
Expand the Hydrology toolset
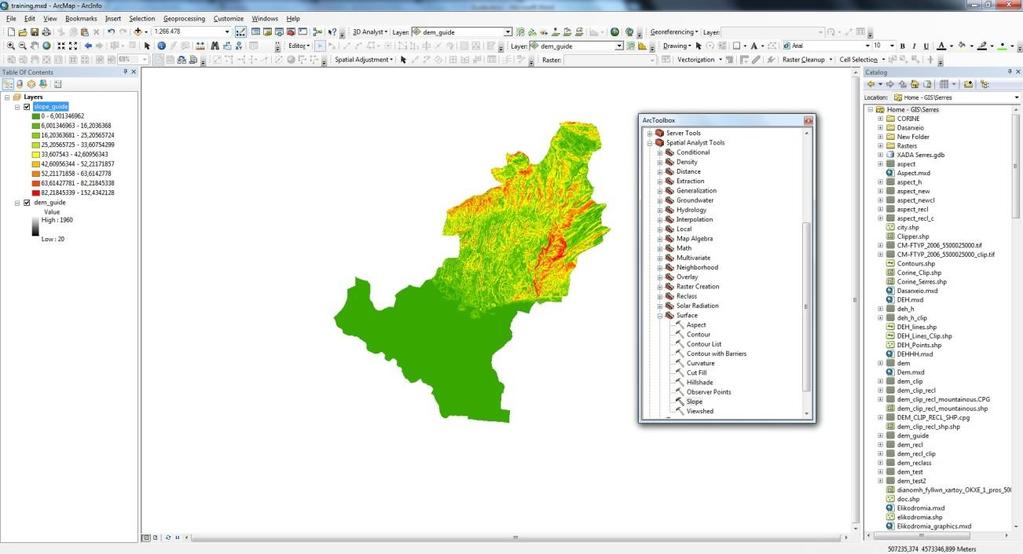(660, 210)
